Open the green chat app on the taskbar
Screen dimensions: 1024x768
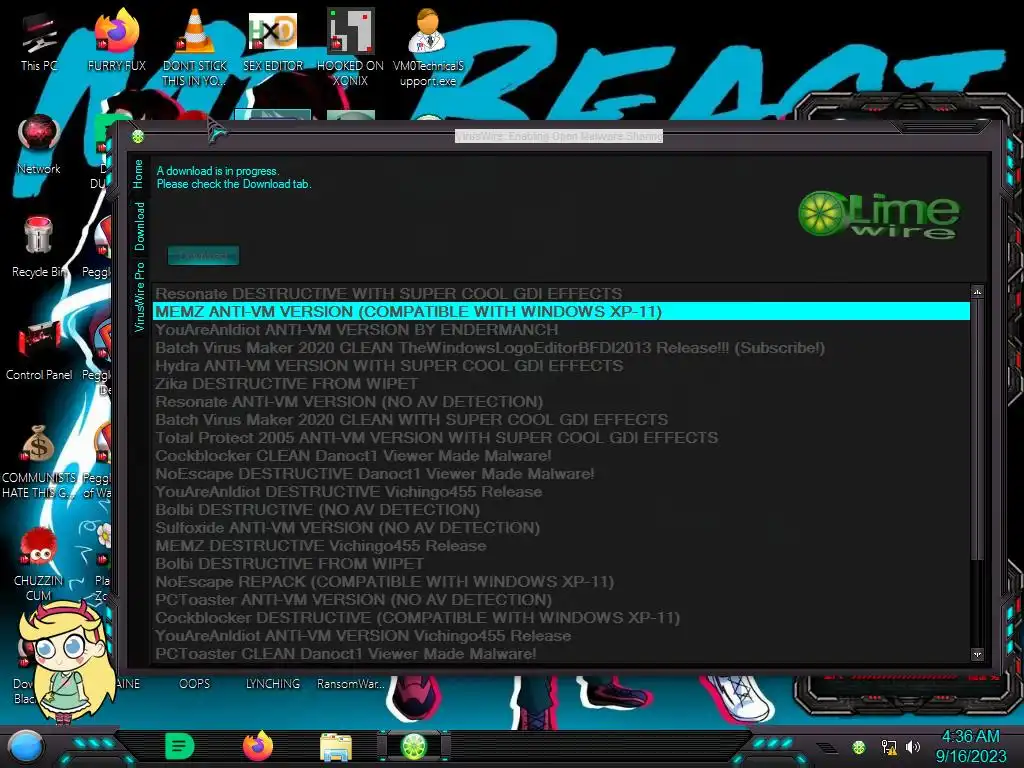pyautogui.click(x=179, y=746)
